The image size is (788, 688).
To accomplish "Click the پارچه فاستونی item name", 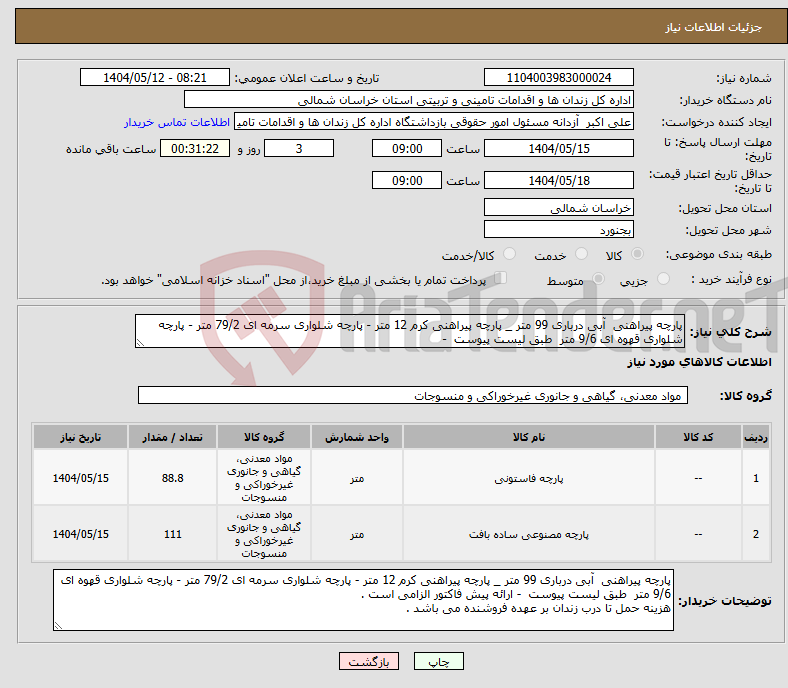I will coord(529,478).
